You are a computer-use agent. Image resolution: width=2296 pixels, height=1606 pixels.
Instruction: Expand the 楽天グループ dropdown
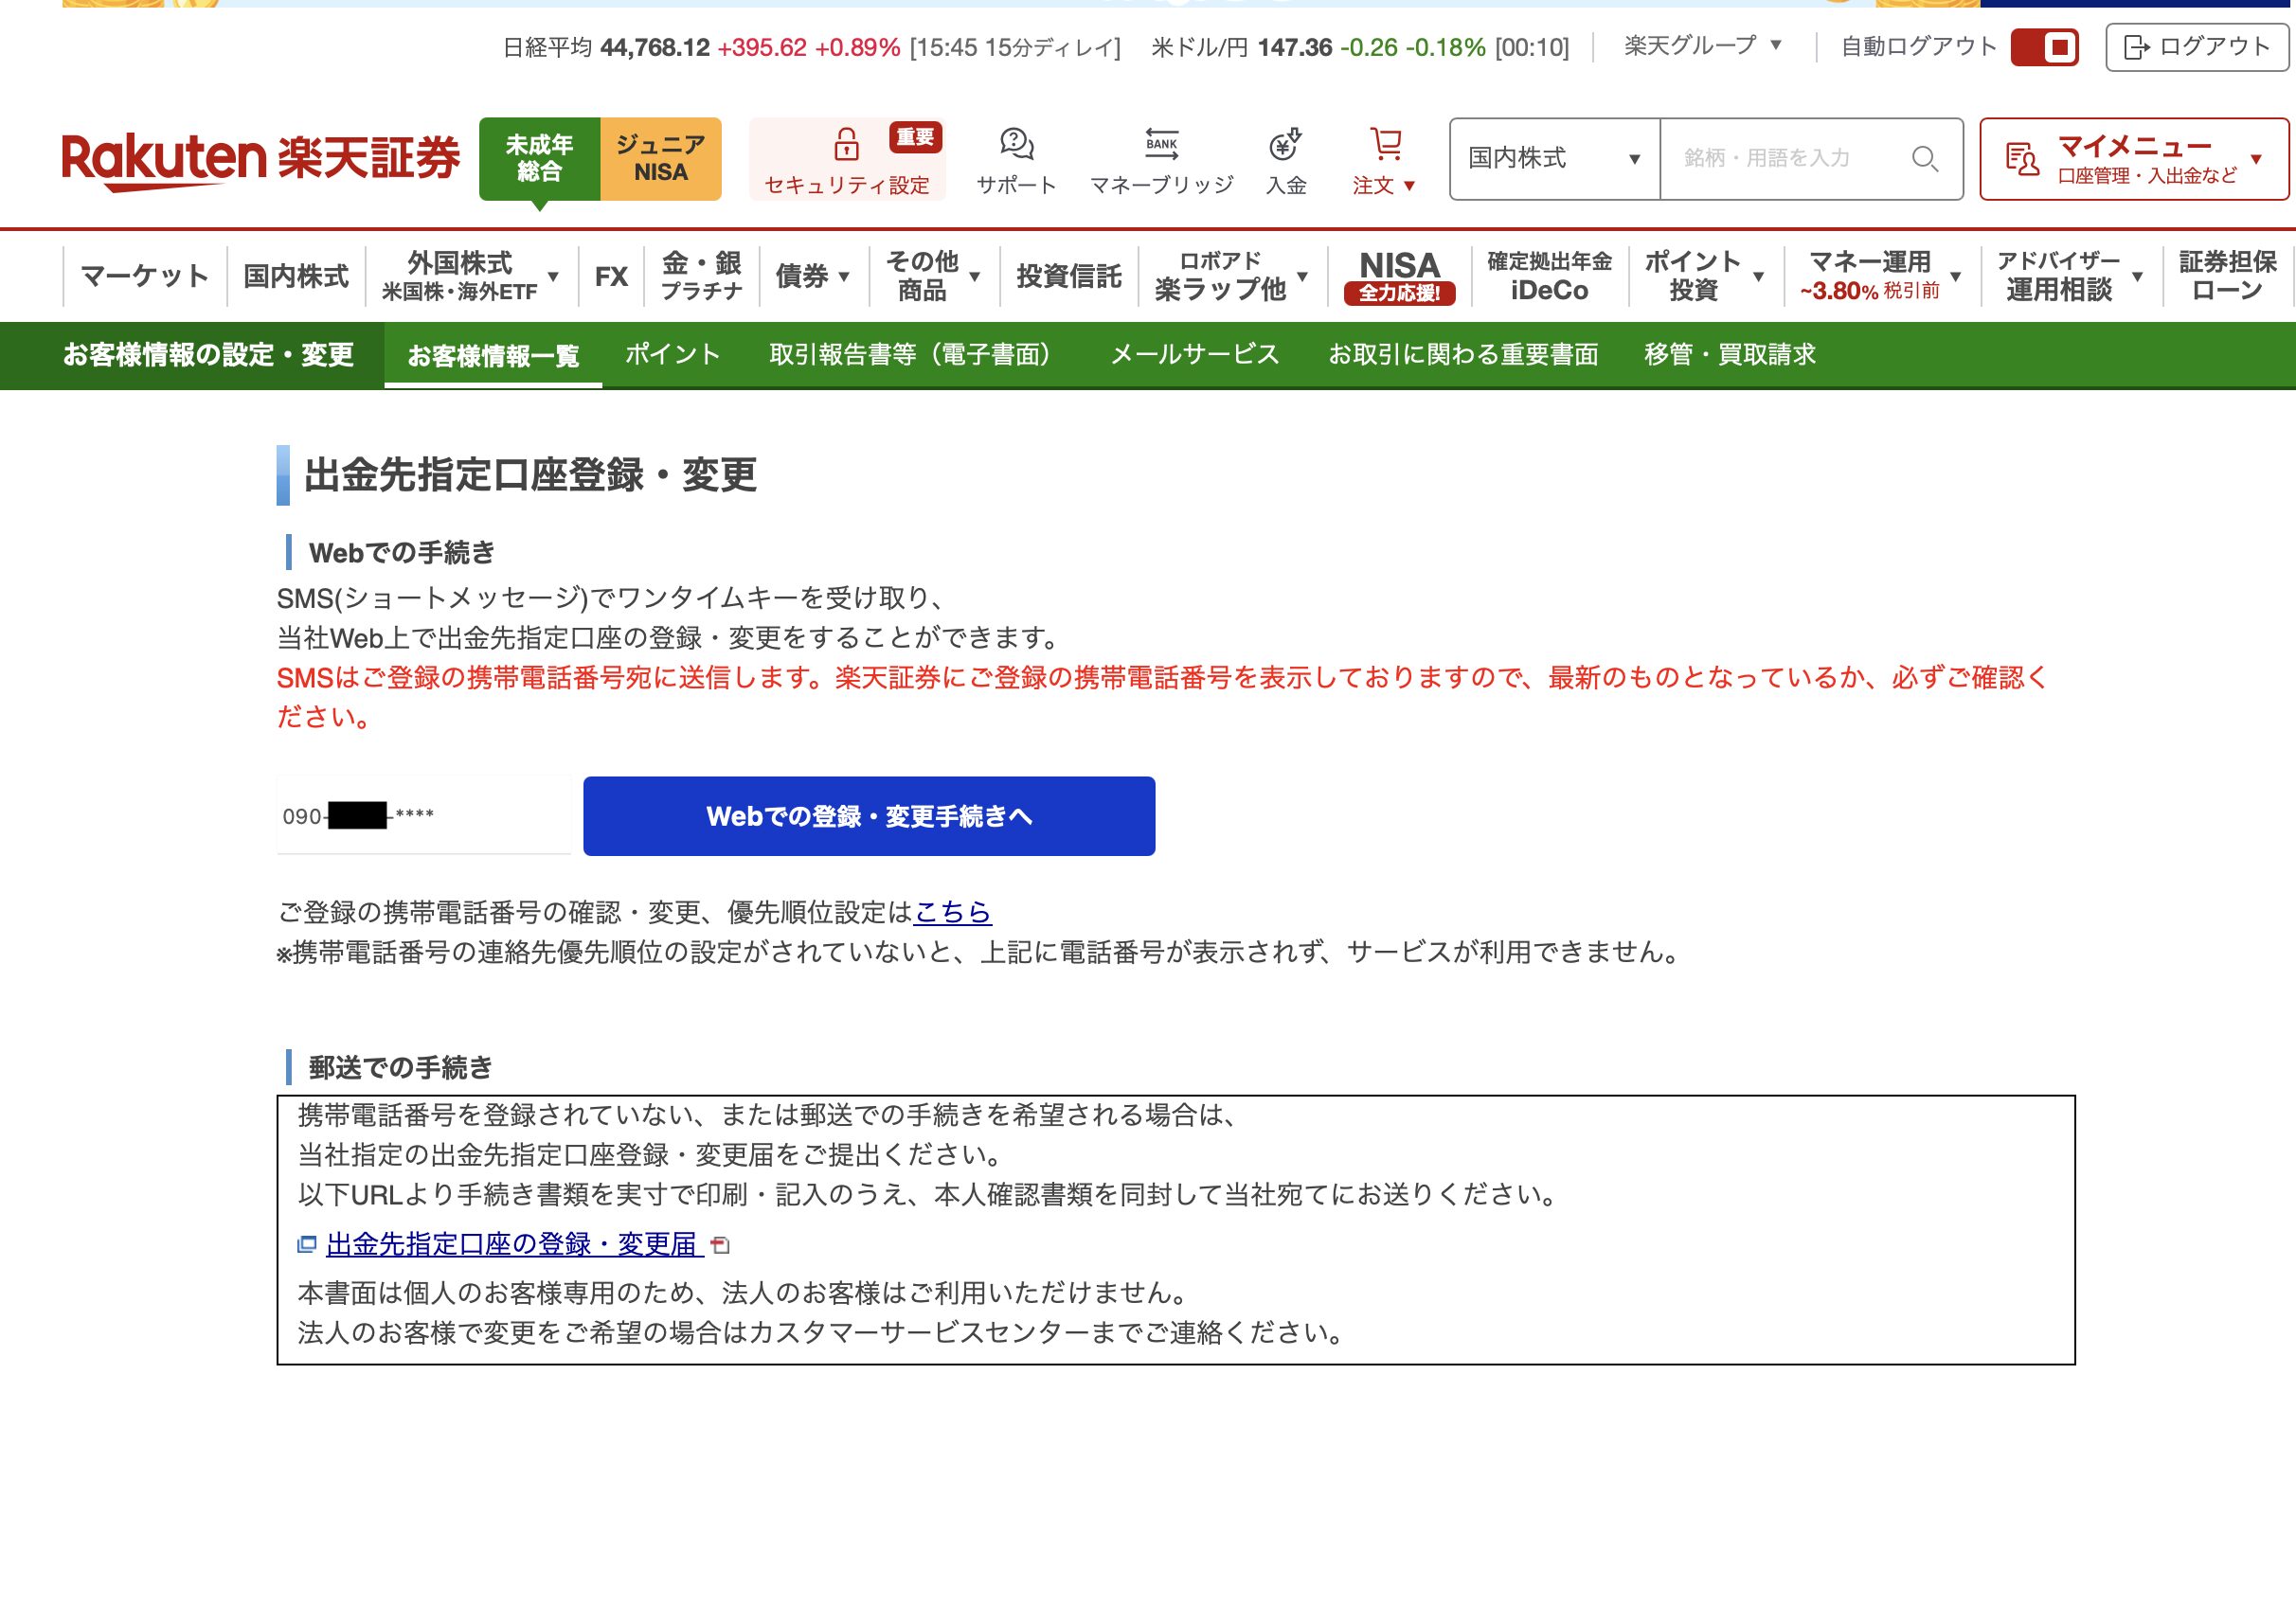tap(1702, 45)
